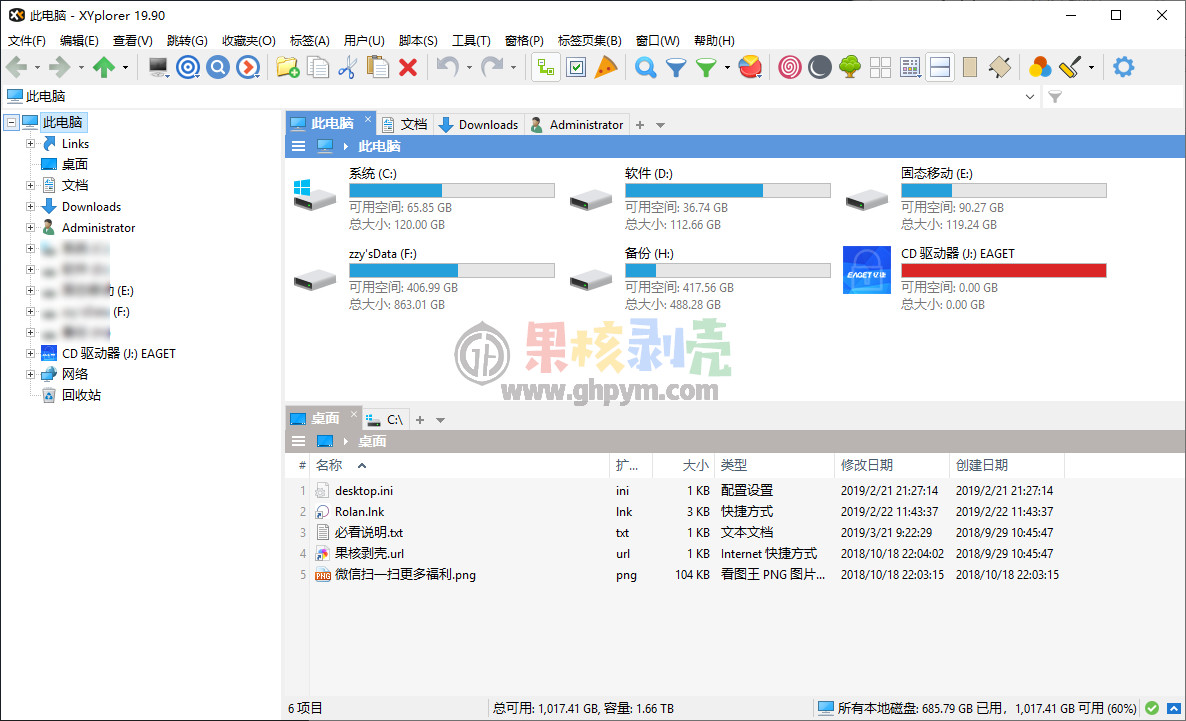This screenshot has width=1186, height=721.
Task: Switch to the Administrator tab
Action: tap(577, 125)
